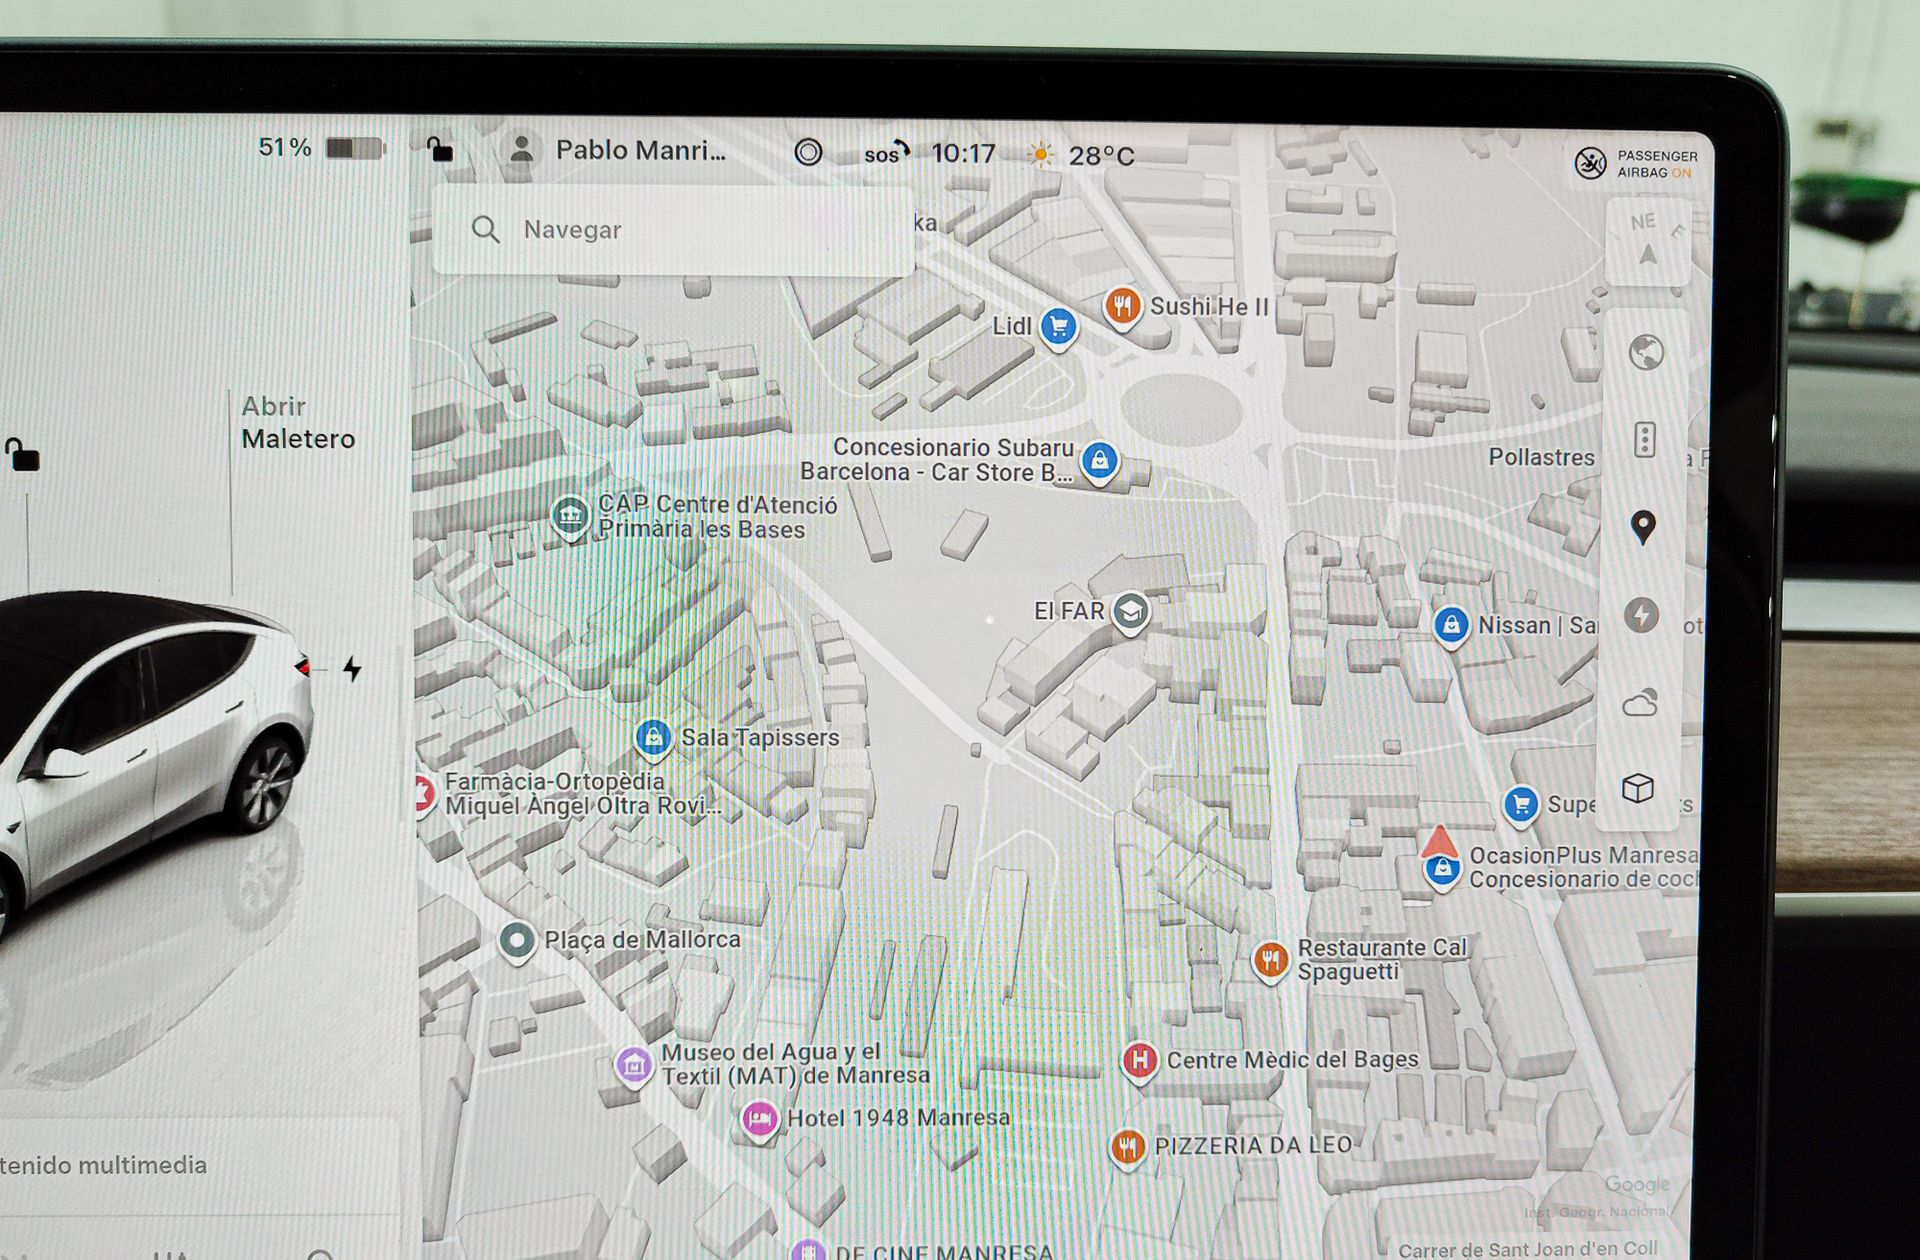Screen dimensions: 1920x1260
Task: Tap the battery level indicator at 51%
Action: [x=321, y=148]
